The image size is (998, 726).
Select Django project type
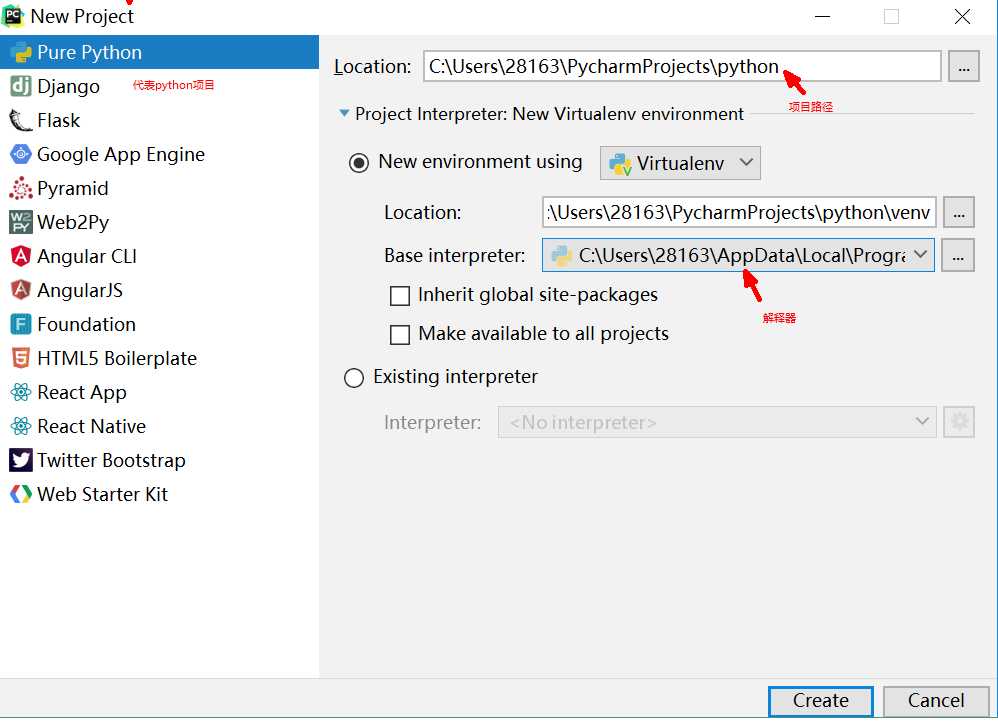[x=159, y=86]
